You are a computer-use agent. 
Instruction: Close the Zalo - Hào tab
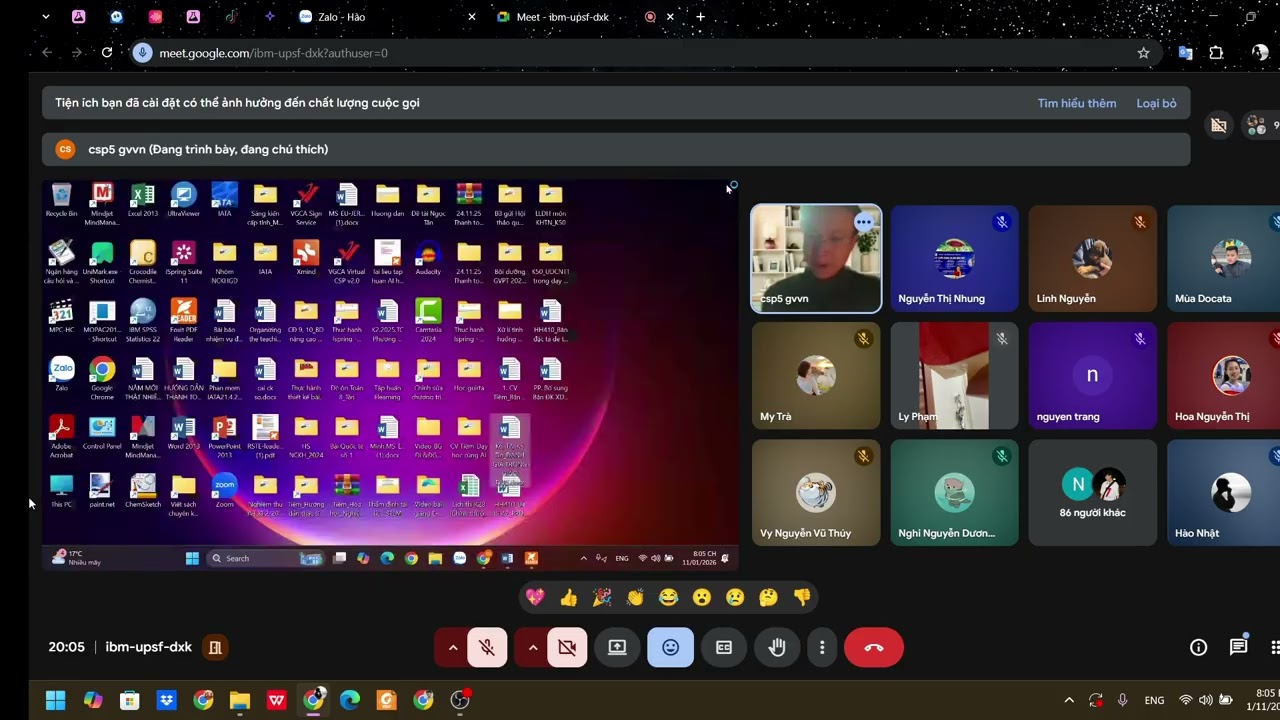pos(472,17)
